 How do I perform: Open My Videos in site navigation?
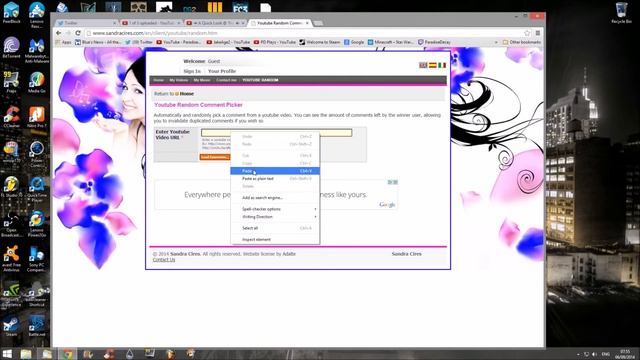179,80
